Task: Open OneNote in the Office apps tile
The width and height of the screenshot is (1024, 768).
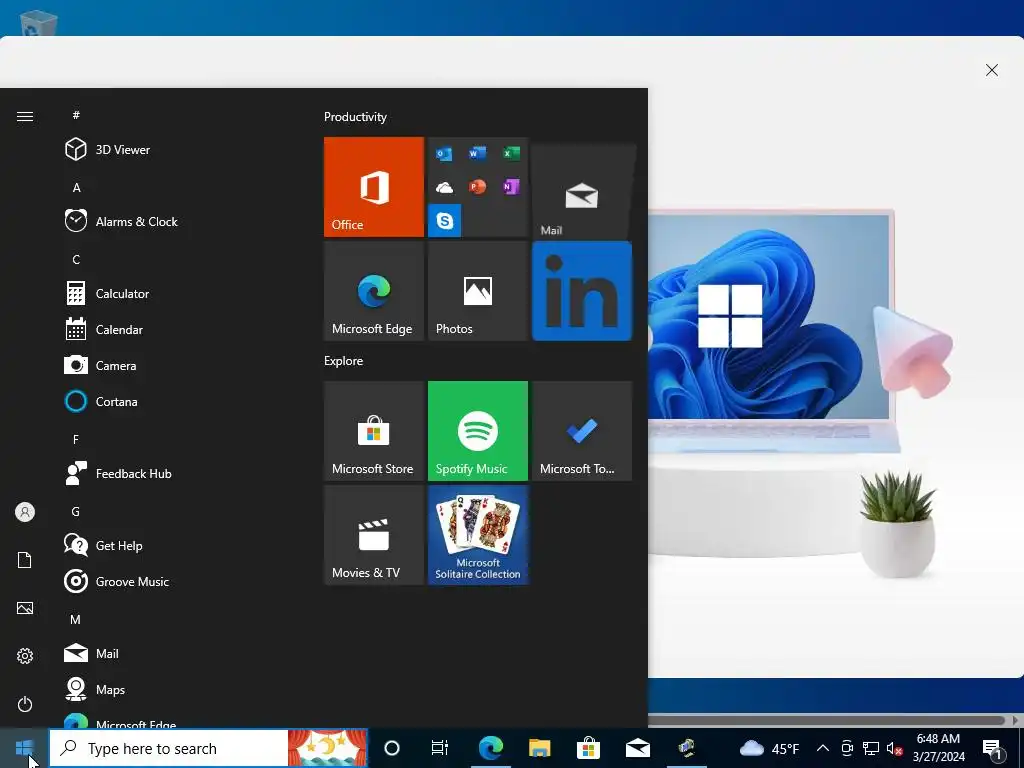Action: [x=511, y=187]
